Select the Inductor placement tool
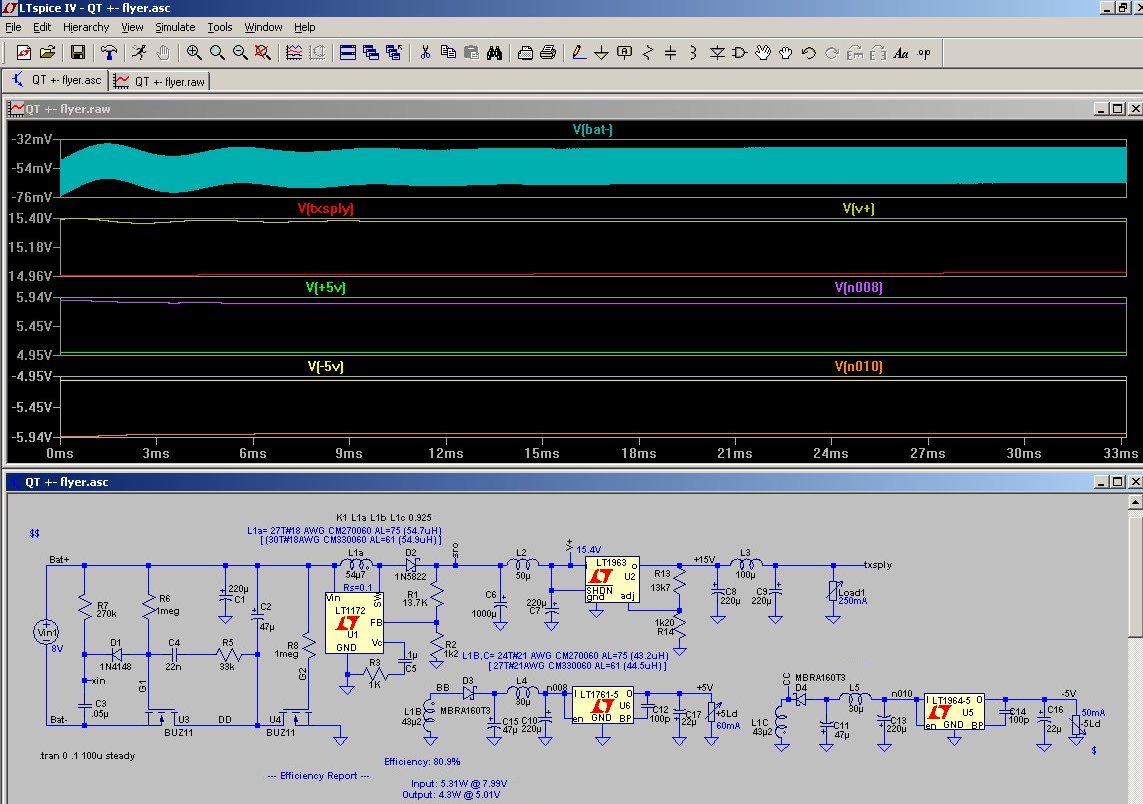The height and width of the screenshot is (804, 1143). click(693, 52)
